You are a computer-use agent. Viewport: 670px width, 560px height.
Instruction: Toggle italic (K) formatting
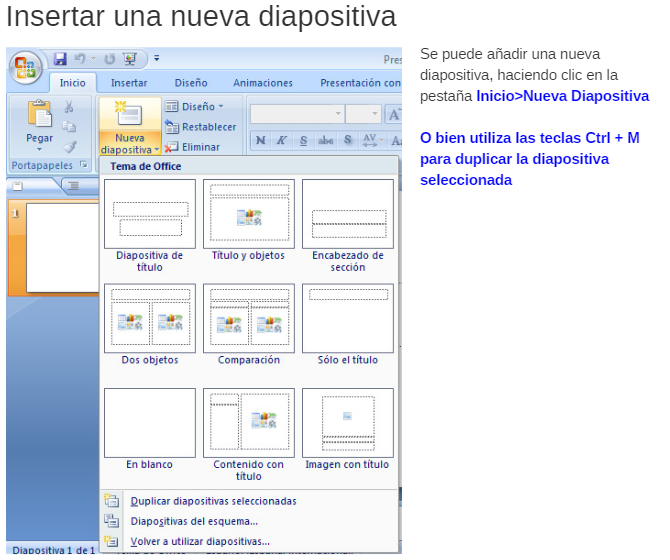point(282,140)
